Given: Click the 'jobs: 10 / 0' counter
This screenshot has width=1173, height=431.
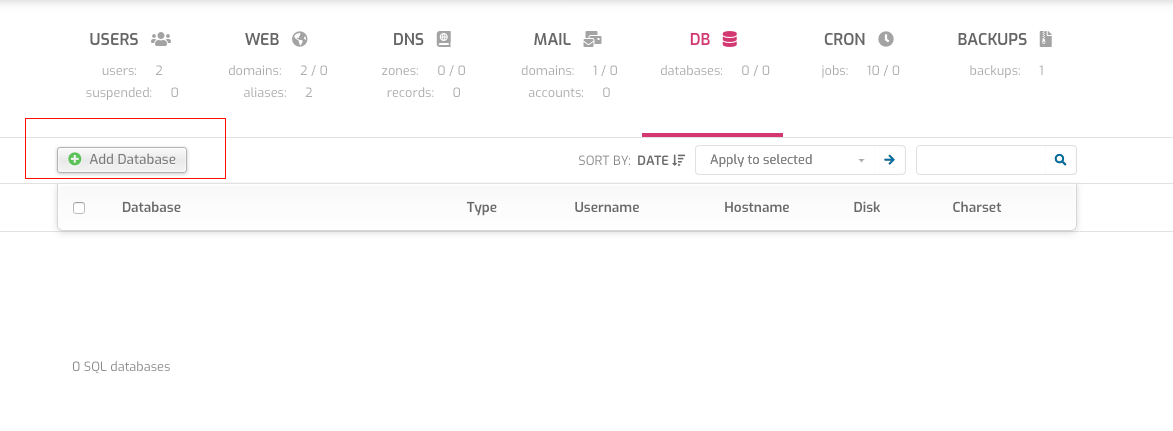Looking at the screenshot, I should tap(862, 71).
